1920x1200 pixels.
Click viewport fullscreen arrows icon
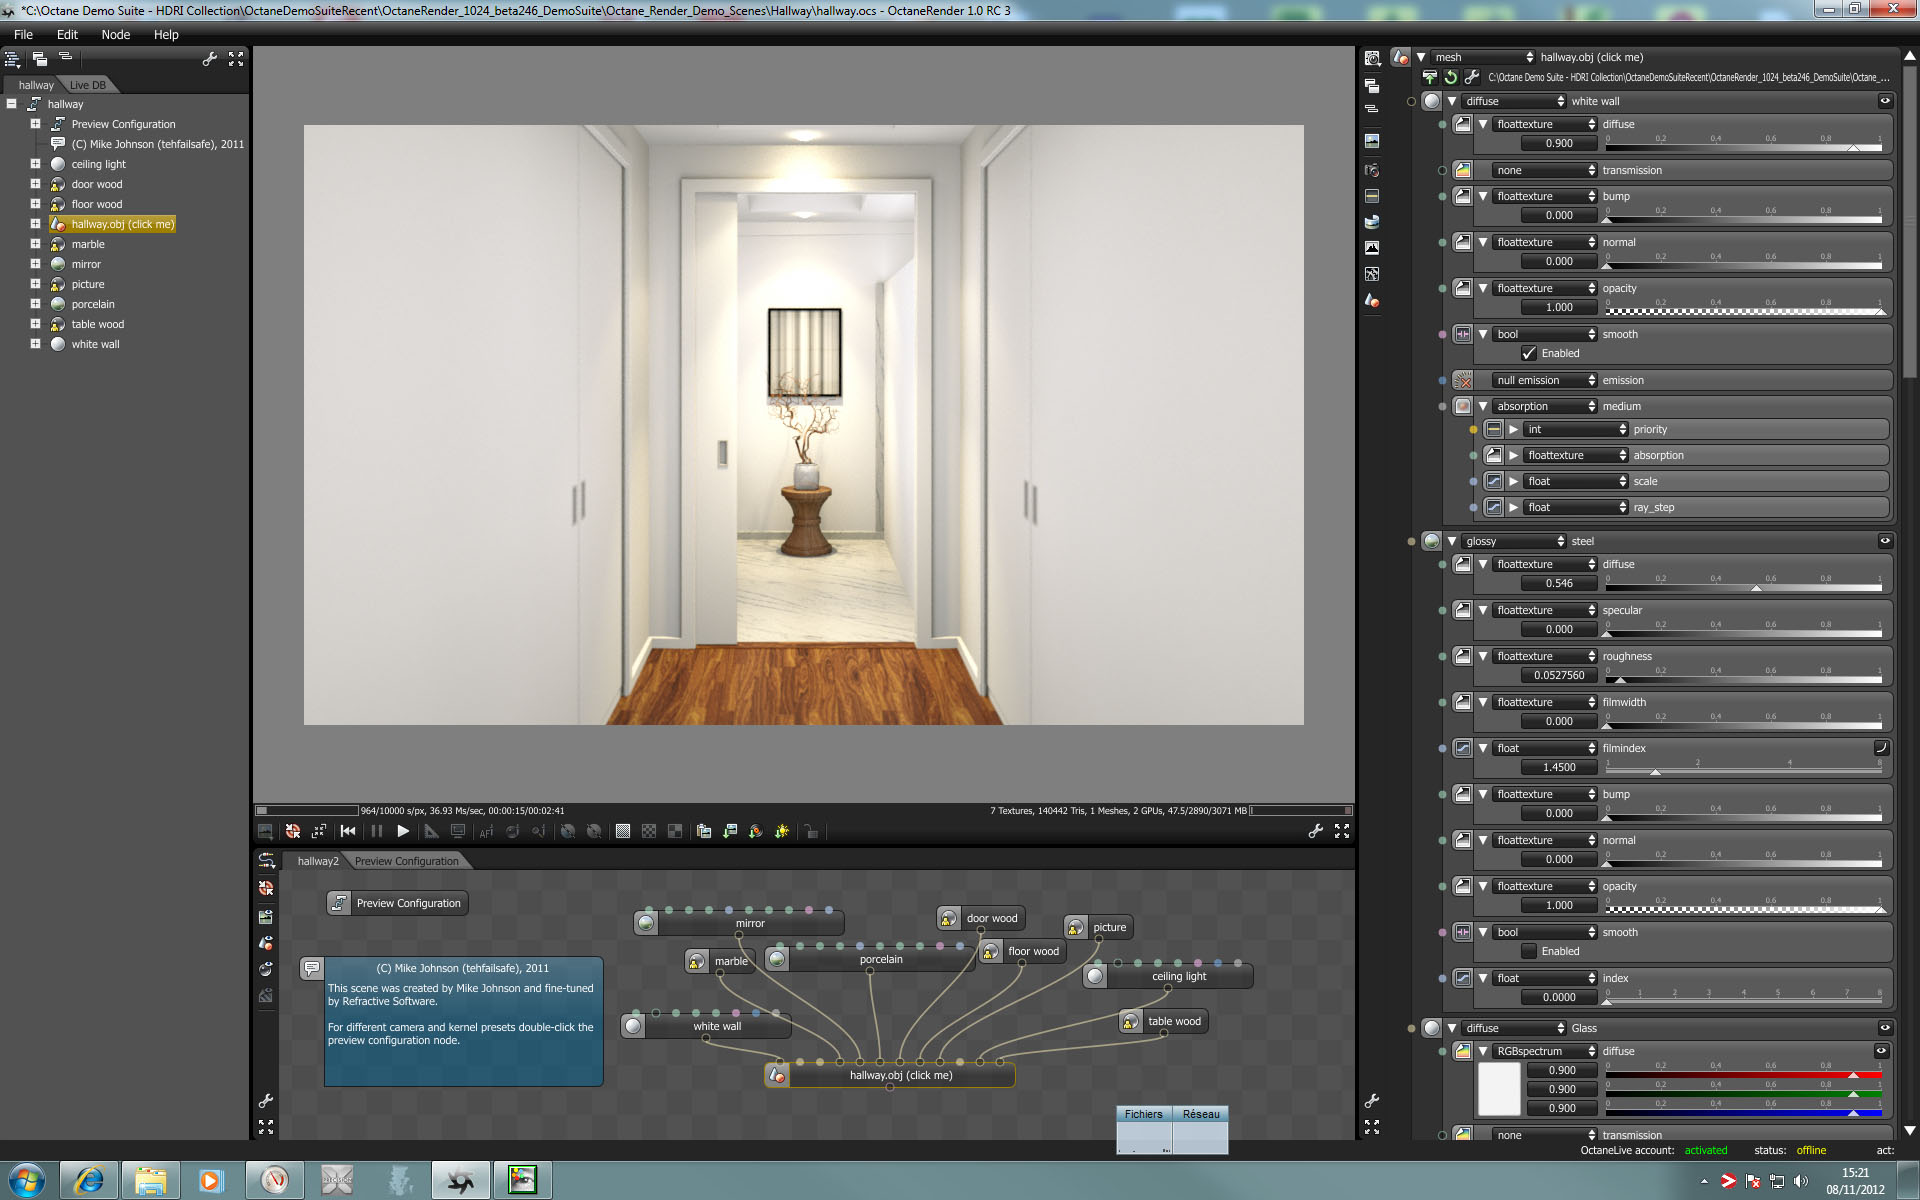1342,831
